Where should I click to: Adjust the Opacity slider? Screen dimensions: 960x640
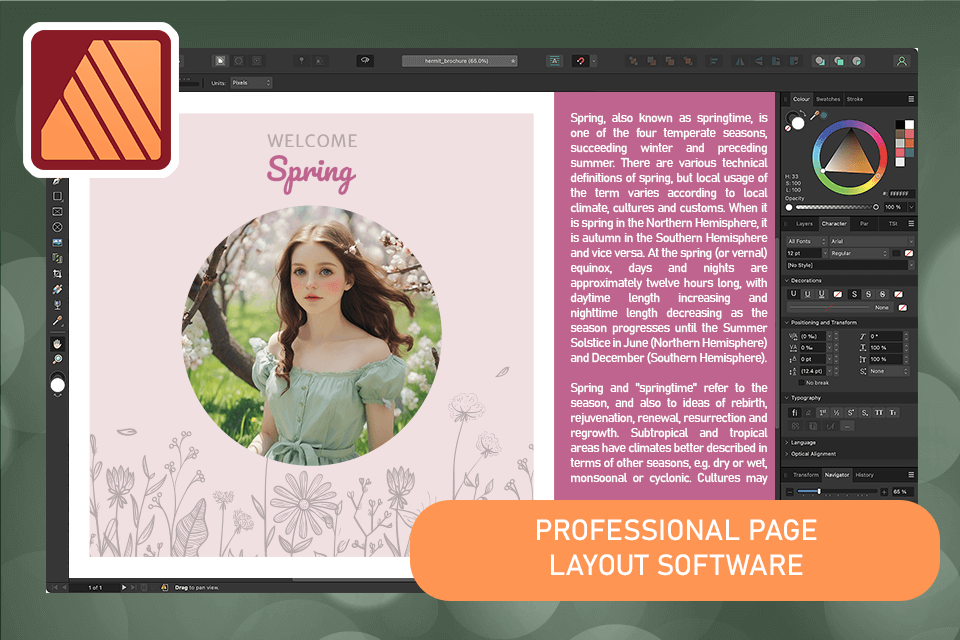click(x=833, y=207)
